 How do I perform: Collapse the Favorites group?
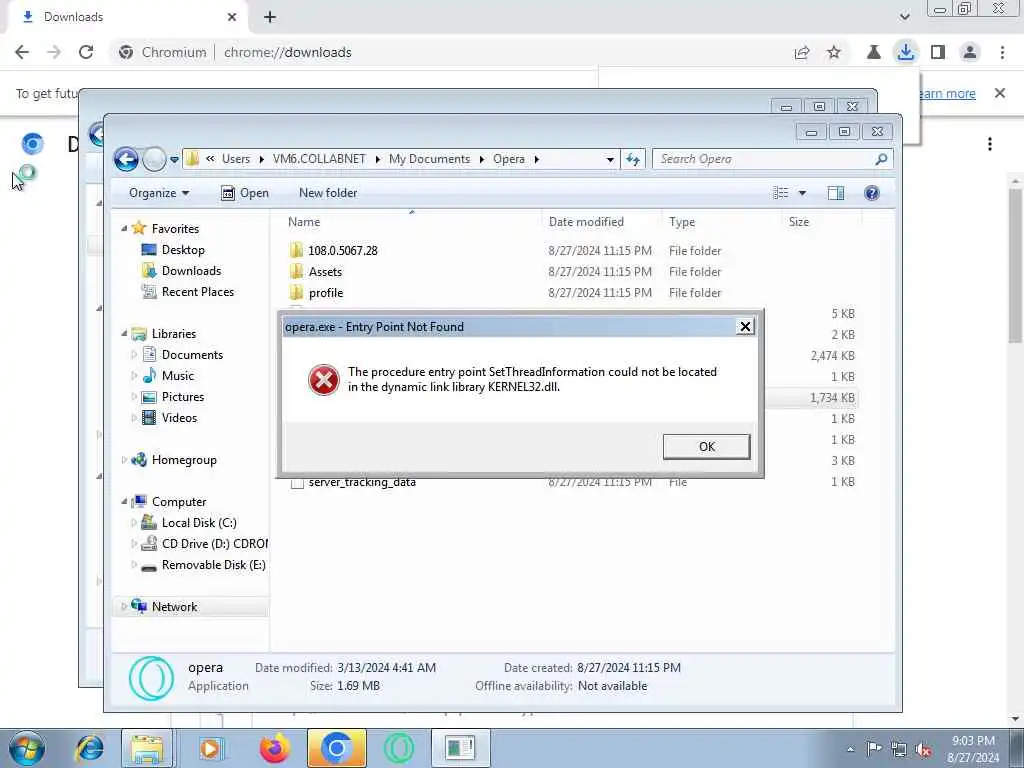(x=124, y=229)
